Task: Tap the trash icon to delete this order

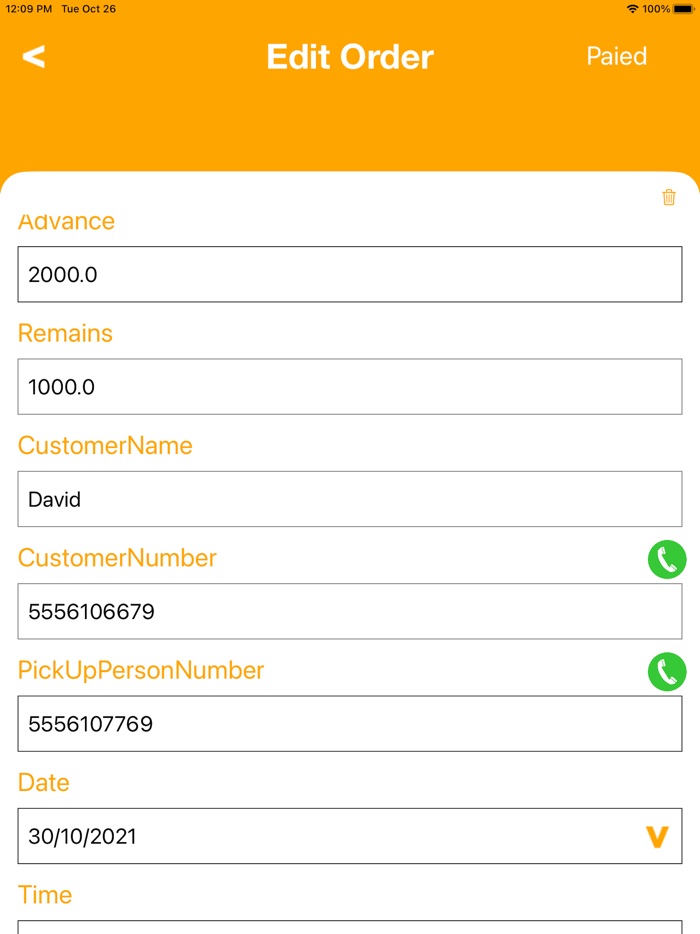Action: point(668,198)
